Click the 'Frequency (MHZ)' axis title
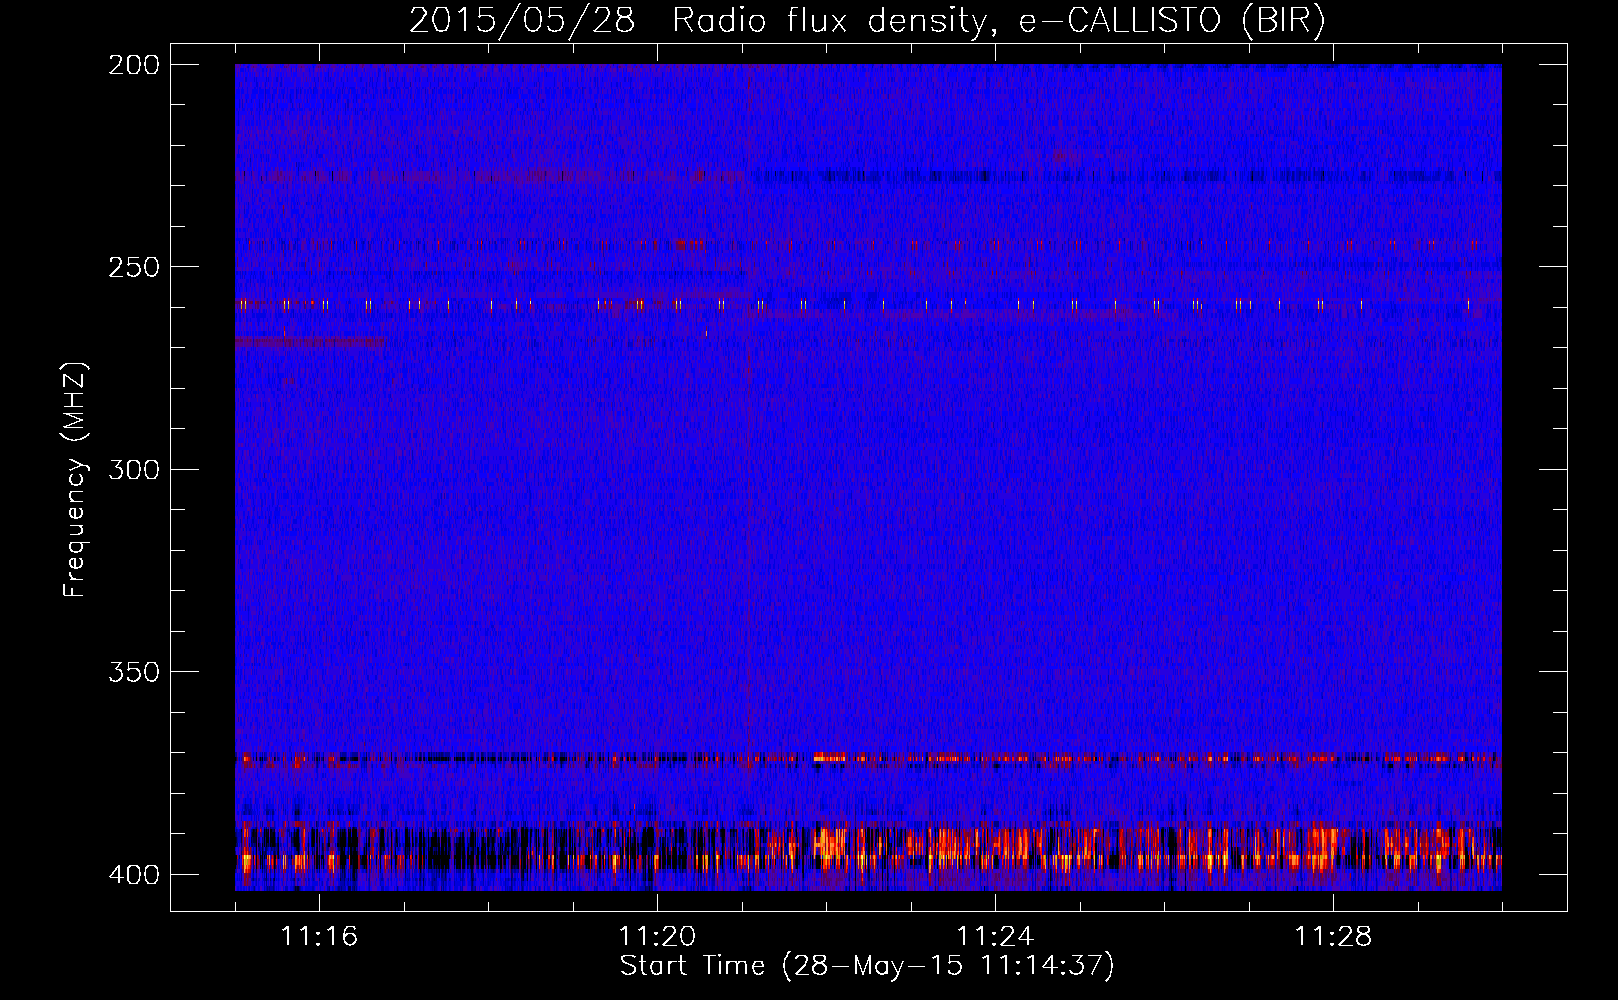The height and width of the screenshot is (1000, 1618). 75,479
